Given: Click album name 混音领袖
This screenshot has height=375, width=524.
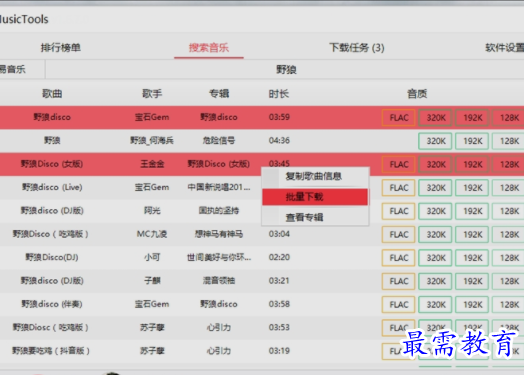Looking at the screenshot, I should 219,281.
